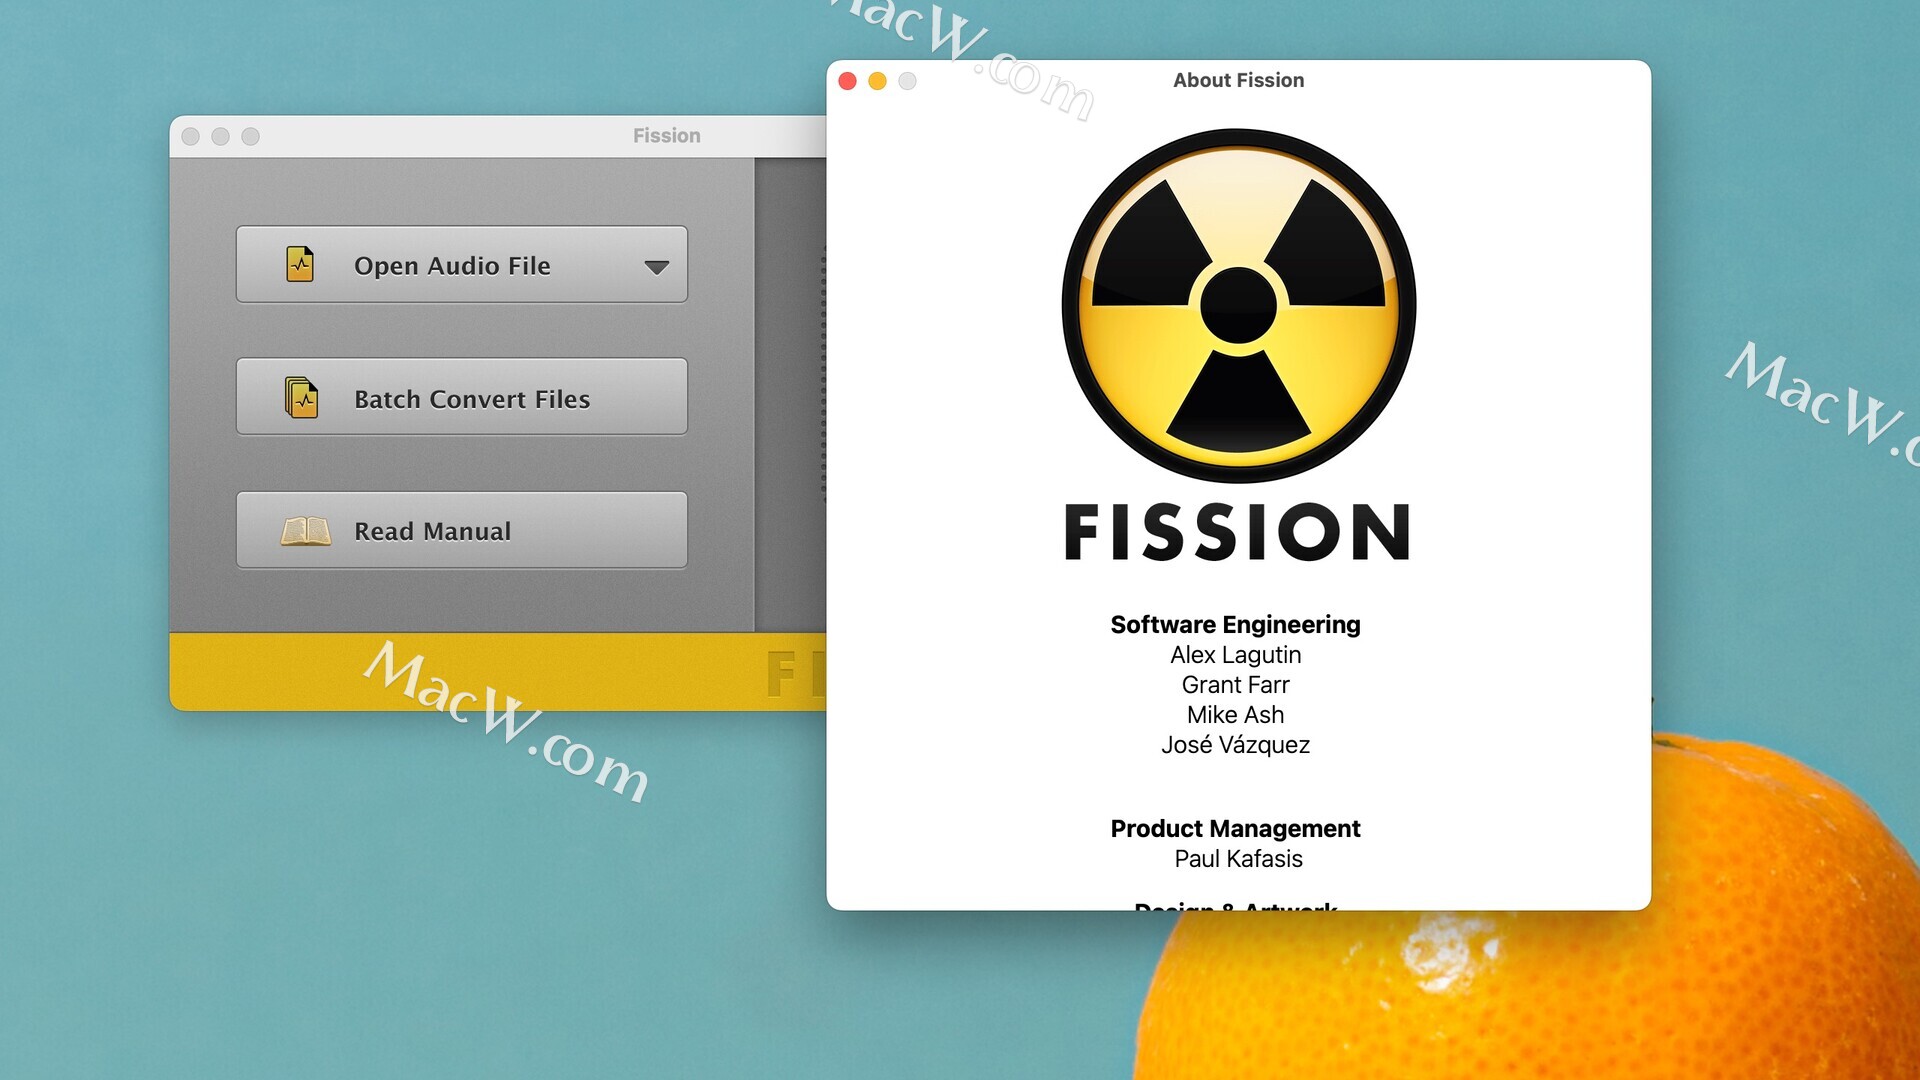Click the name Mike Ash
This screenshot has height=1080, width=1920.
(x=1236, y=715)
